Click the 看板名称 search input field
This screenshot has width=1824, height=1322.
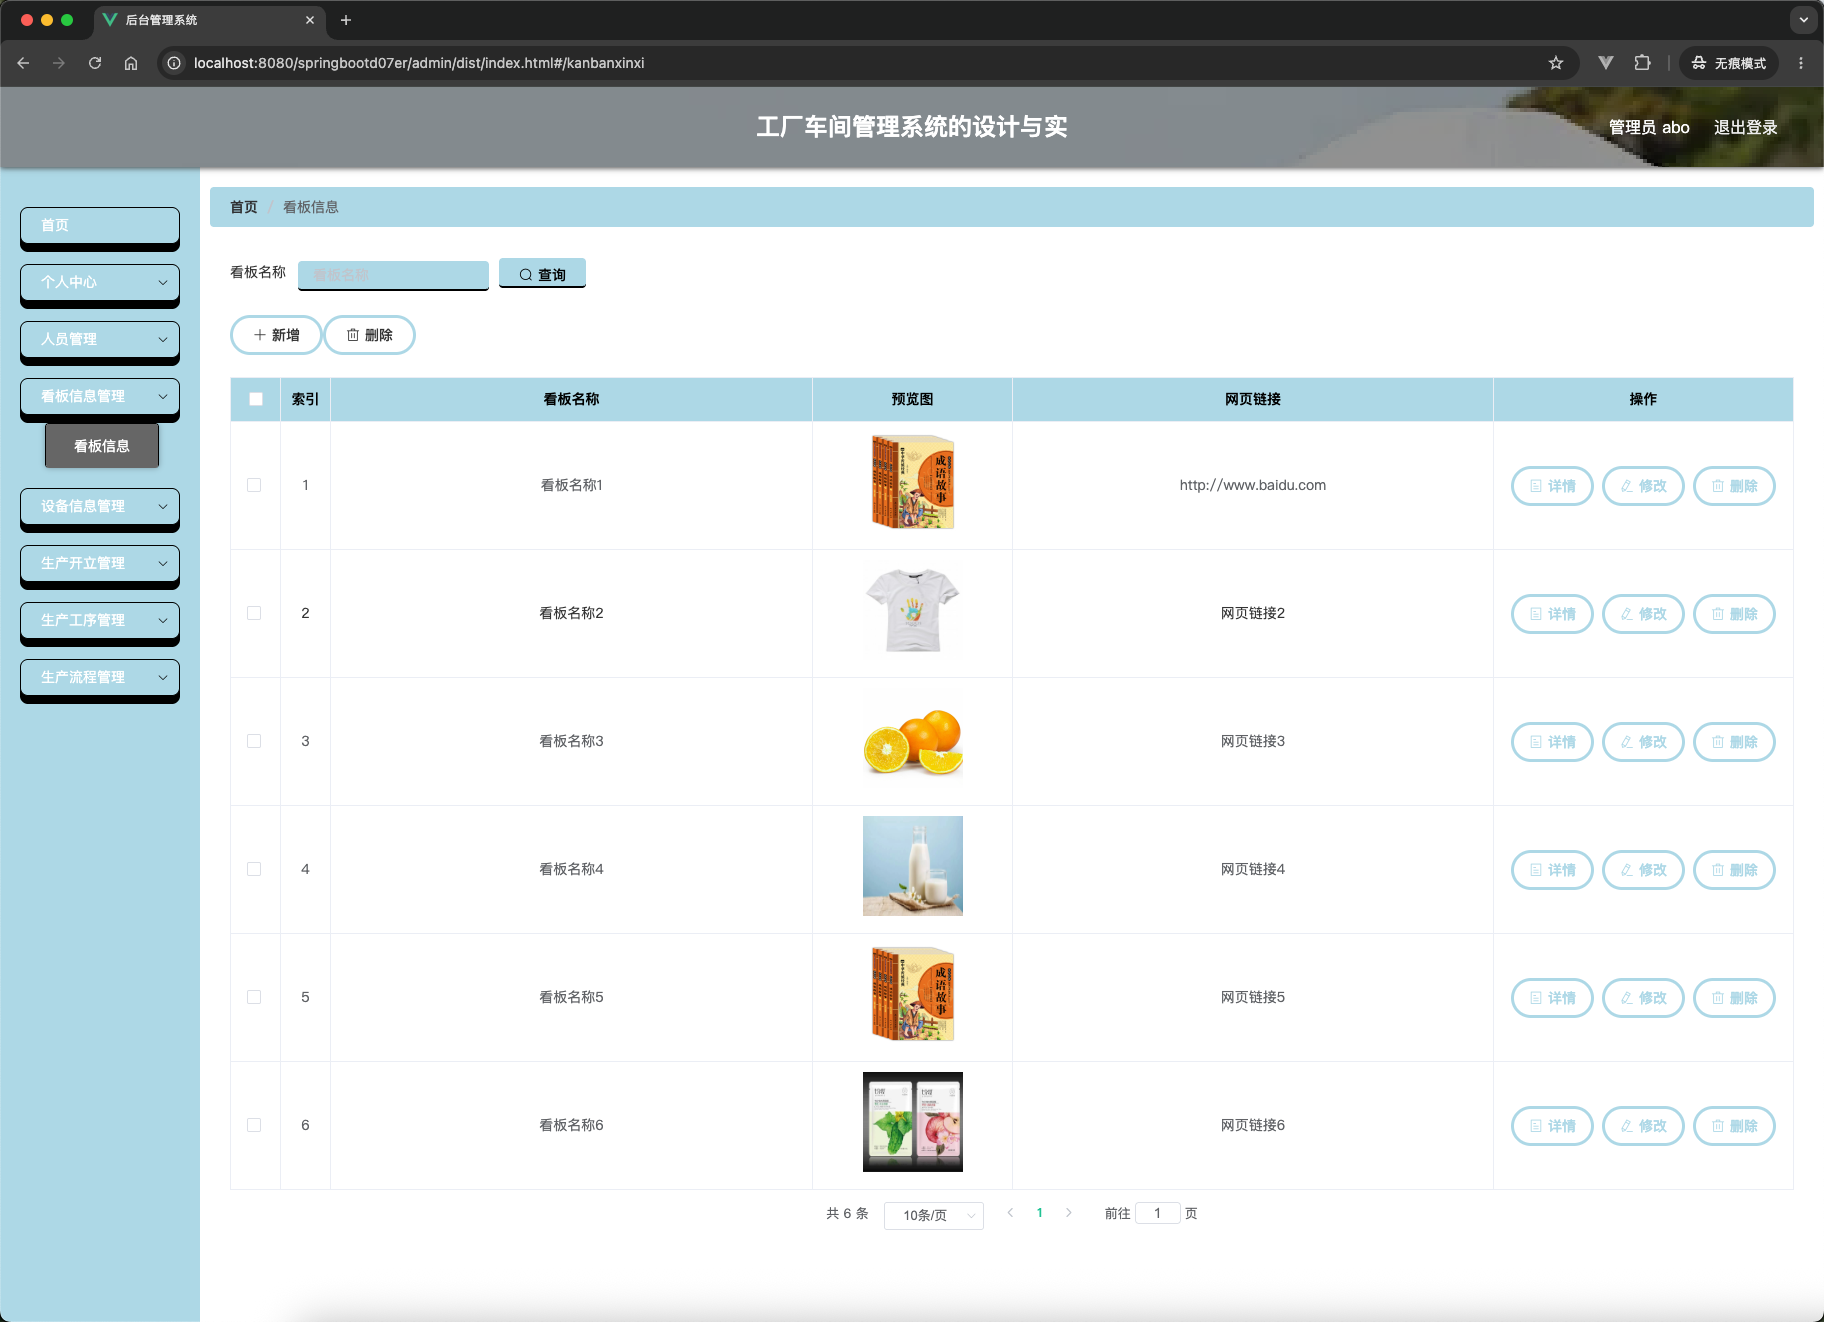[x=393, y=274]
